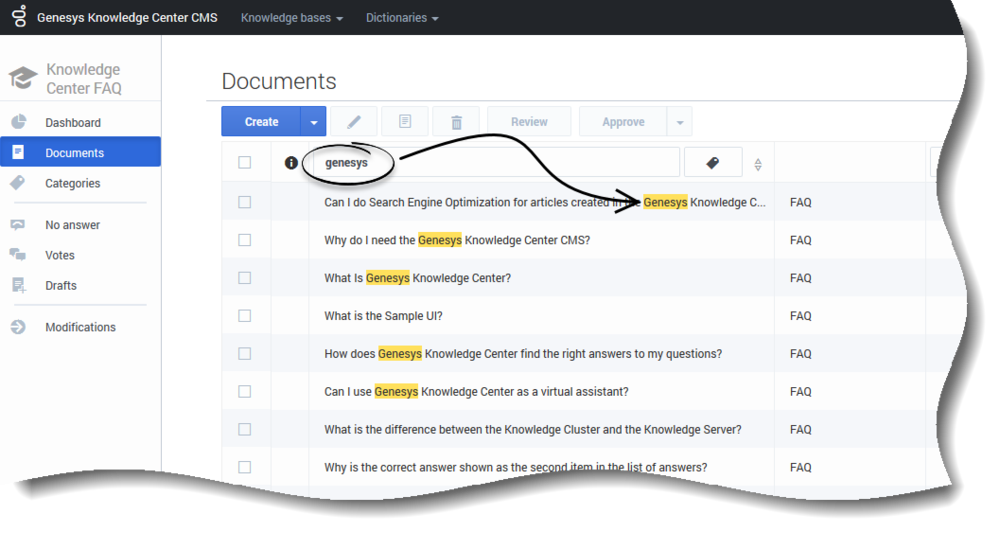Open 'Why do I need the Genesys Knowledge Center CMS?'
Image resolution: width=1000 pixels, height=533 pixels.
click(457, 240)
